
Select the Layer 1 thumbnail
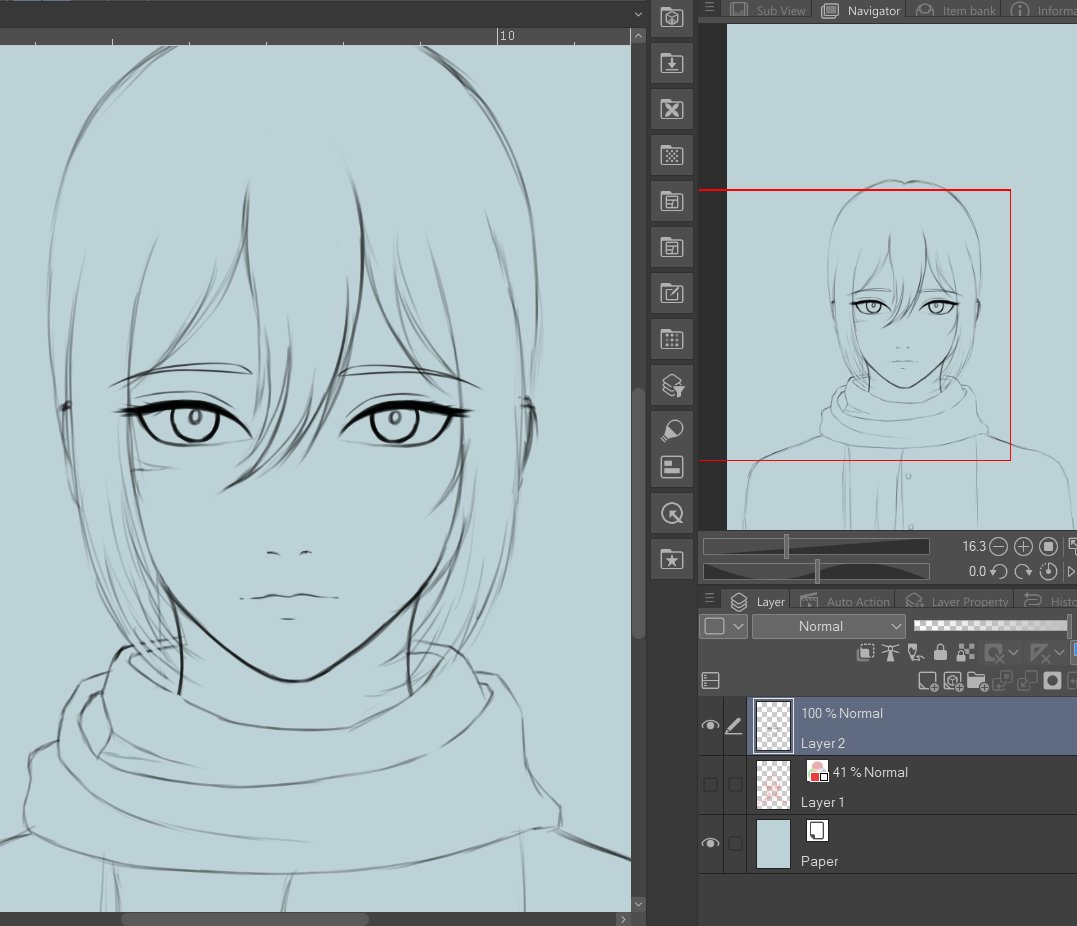[773, 784]
